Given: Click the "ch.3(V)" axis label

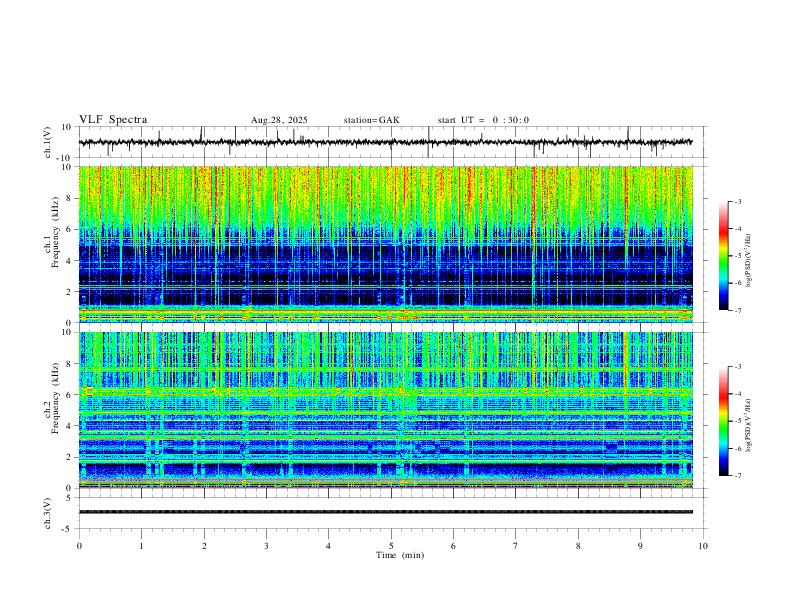Looking at the screenshot, I should [x=48, y=513].
